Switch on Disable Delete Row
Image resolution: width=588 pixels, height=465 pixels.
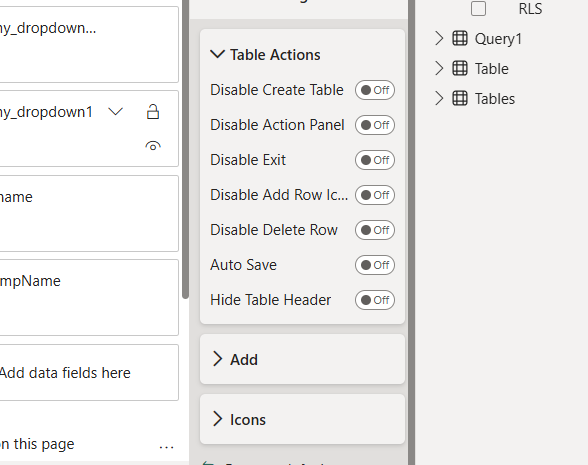click(x=375, y=230)
